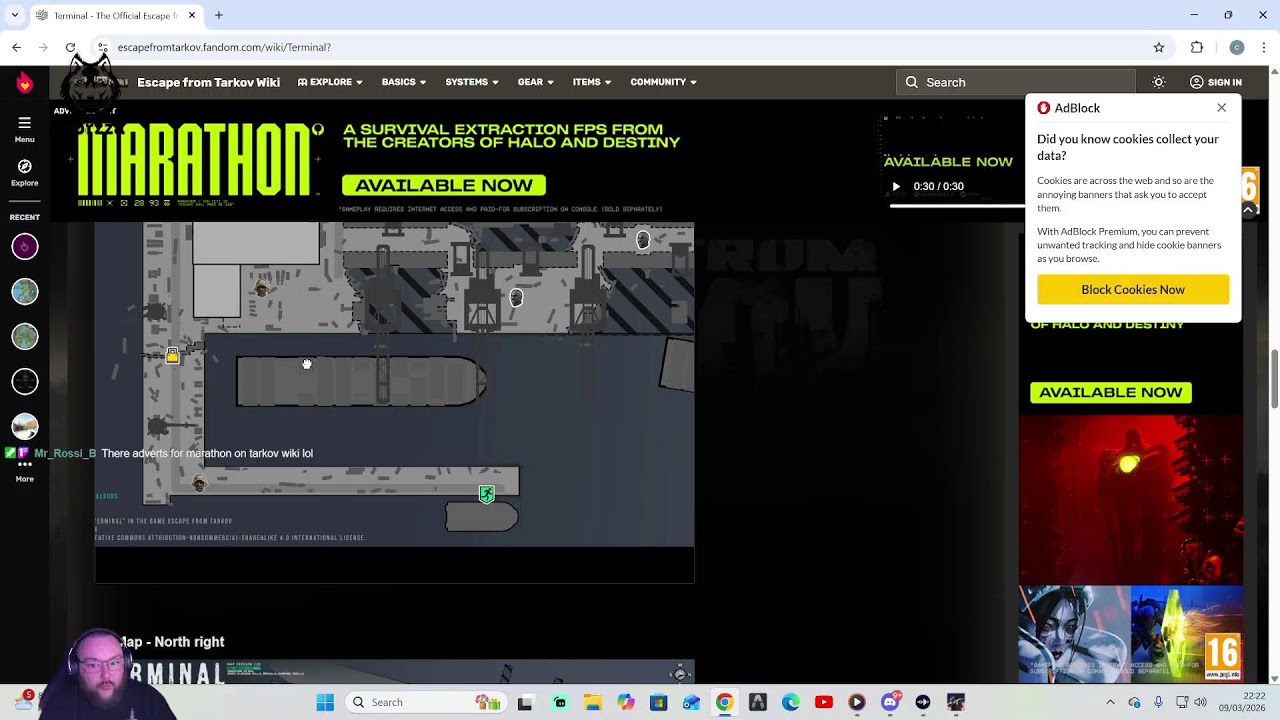The width and height of the screenshot is (1280, 720).
Task: Click the Fandom flame logo
Action: coord(24,83)
